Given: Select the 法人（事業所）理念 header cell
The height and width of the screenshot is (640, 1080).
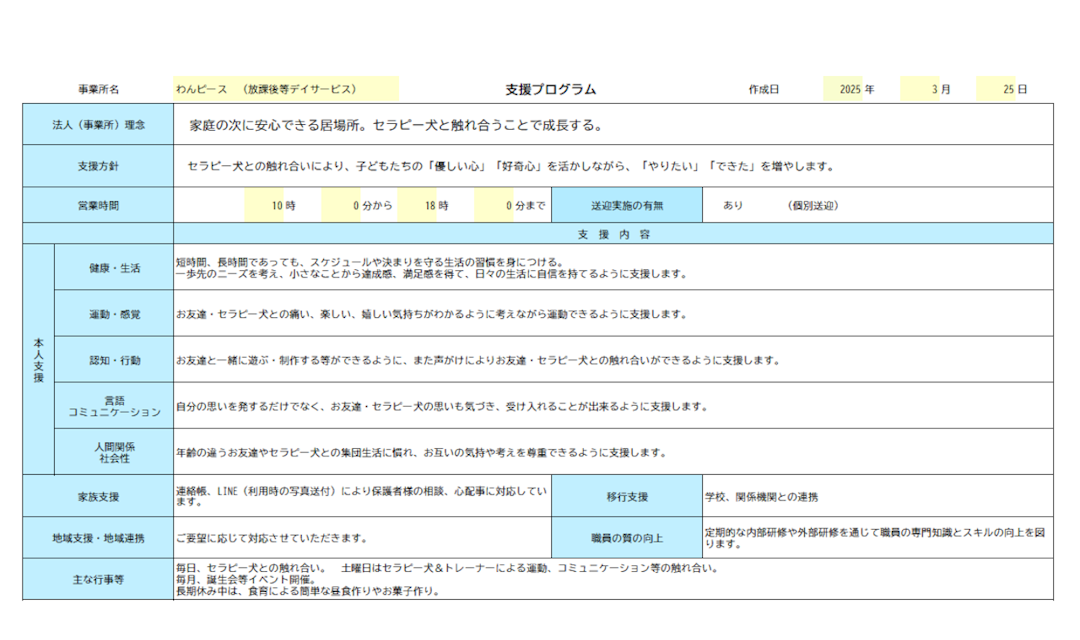Looking at the screenshot, I should point(98,125).
